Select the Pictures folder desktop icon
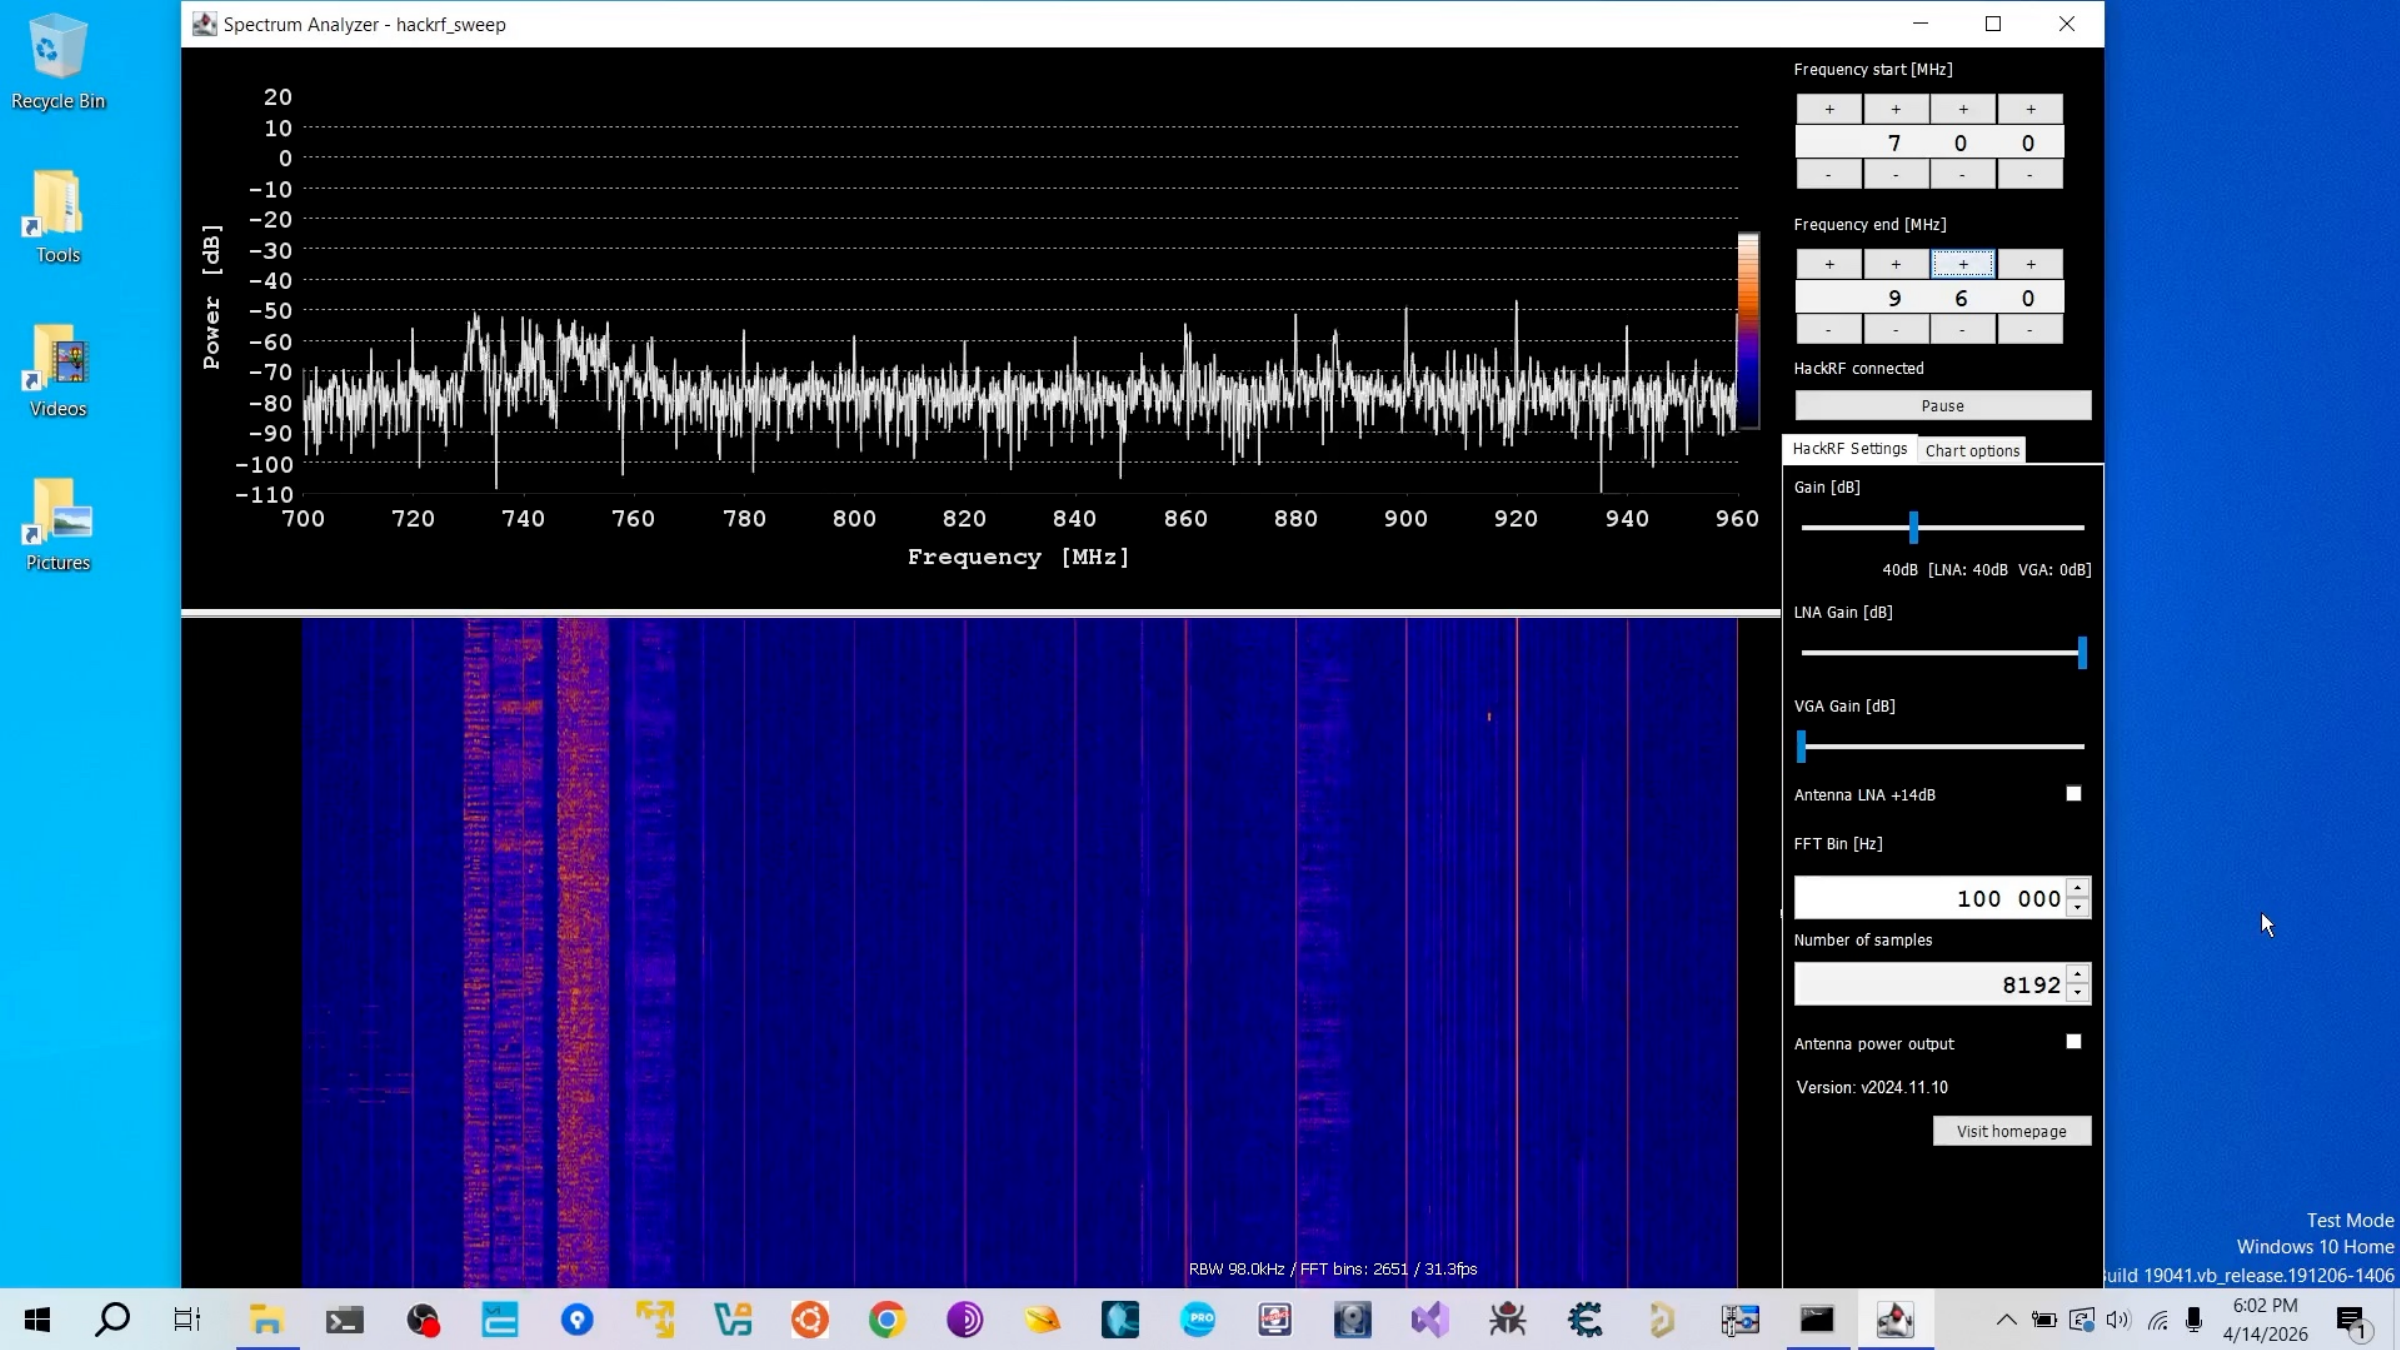 point(58,524)
